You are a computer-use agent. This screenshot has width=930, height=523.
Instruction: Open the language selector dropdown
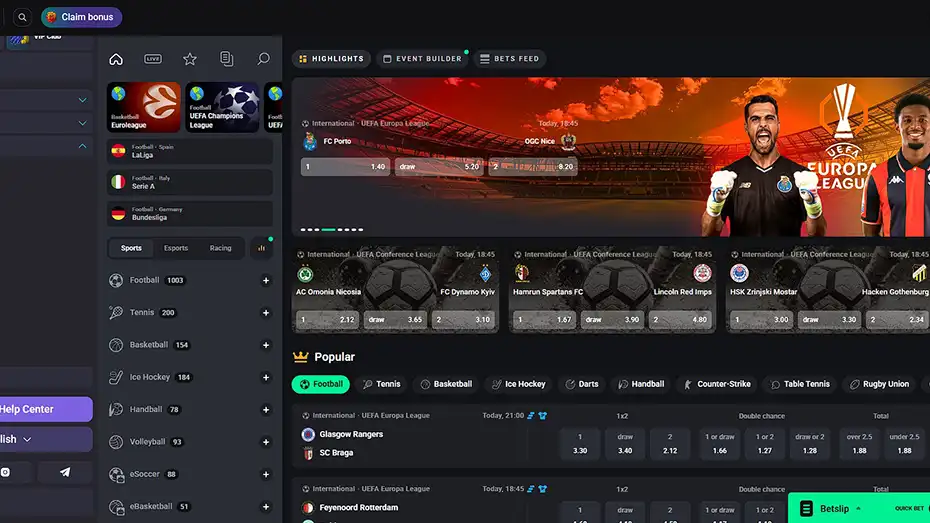tap(46, 439)
